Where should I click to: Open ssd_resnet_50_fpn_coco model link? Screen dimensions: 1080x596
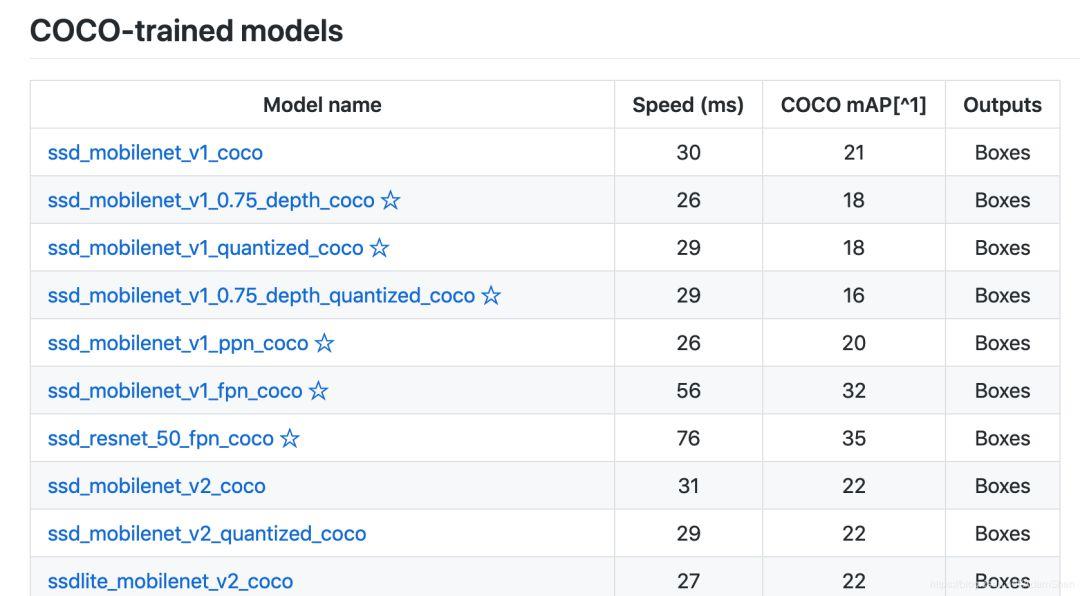pyautogui.click(x=160, y=438)
